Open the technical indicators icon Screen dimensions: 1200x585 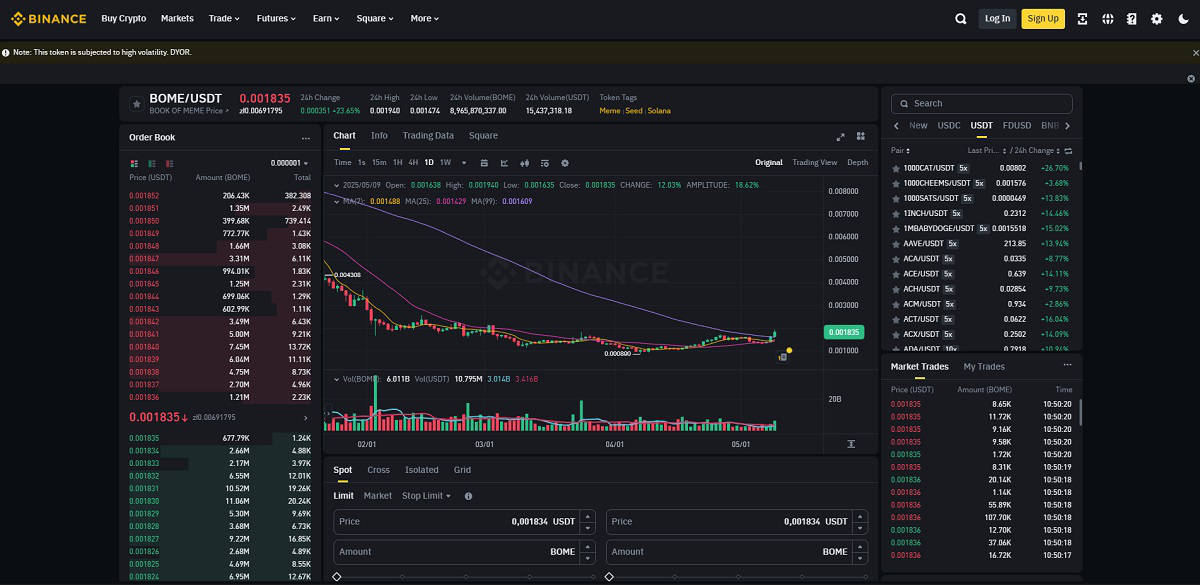click(504, 162)
